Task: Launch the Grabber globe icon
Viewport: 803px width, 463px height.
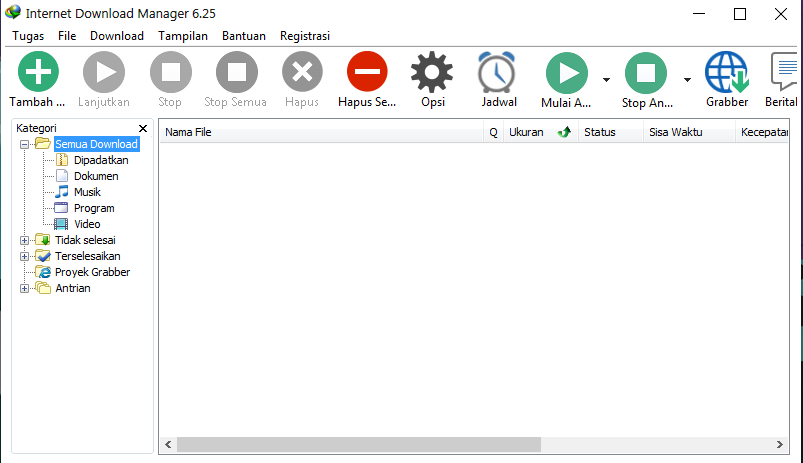Action: coord(727,72)
